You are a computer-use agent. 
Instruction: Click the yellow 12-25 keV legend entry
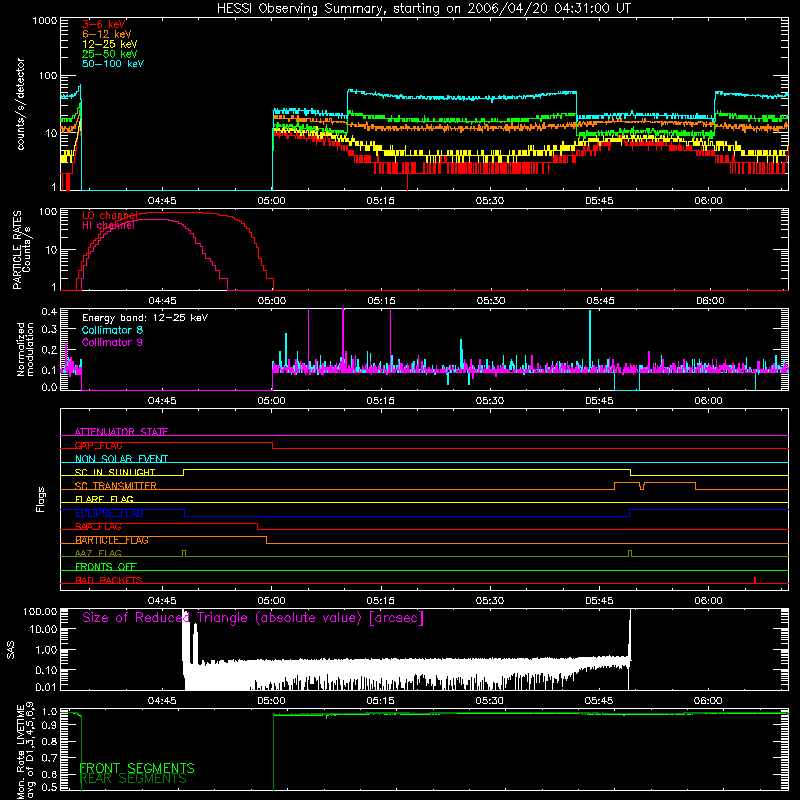pos(110,44)
